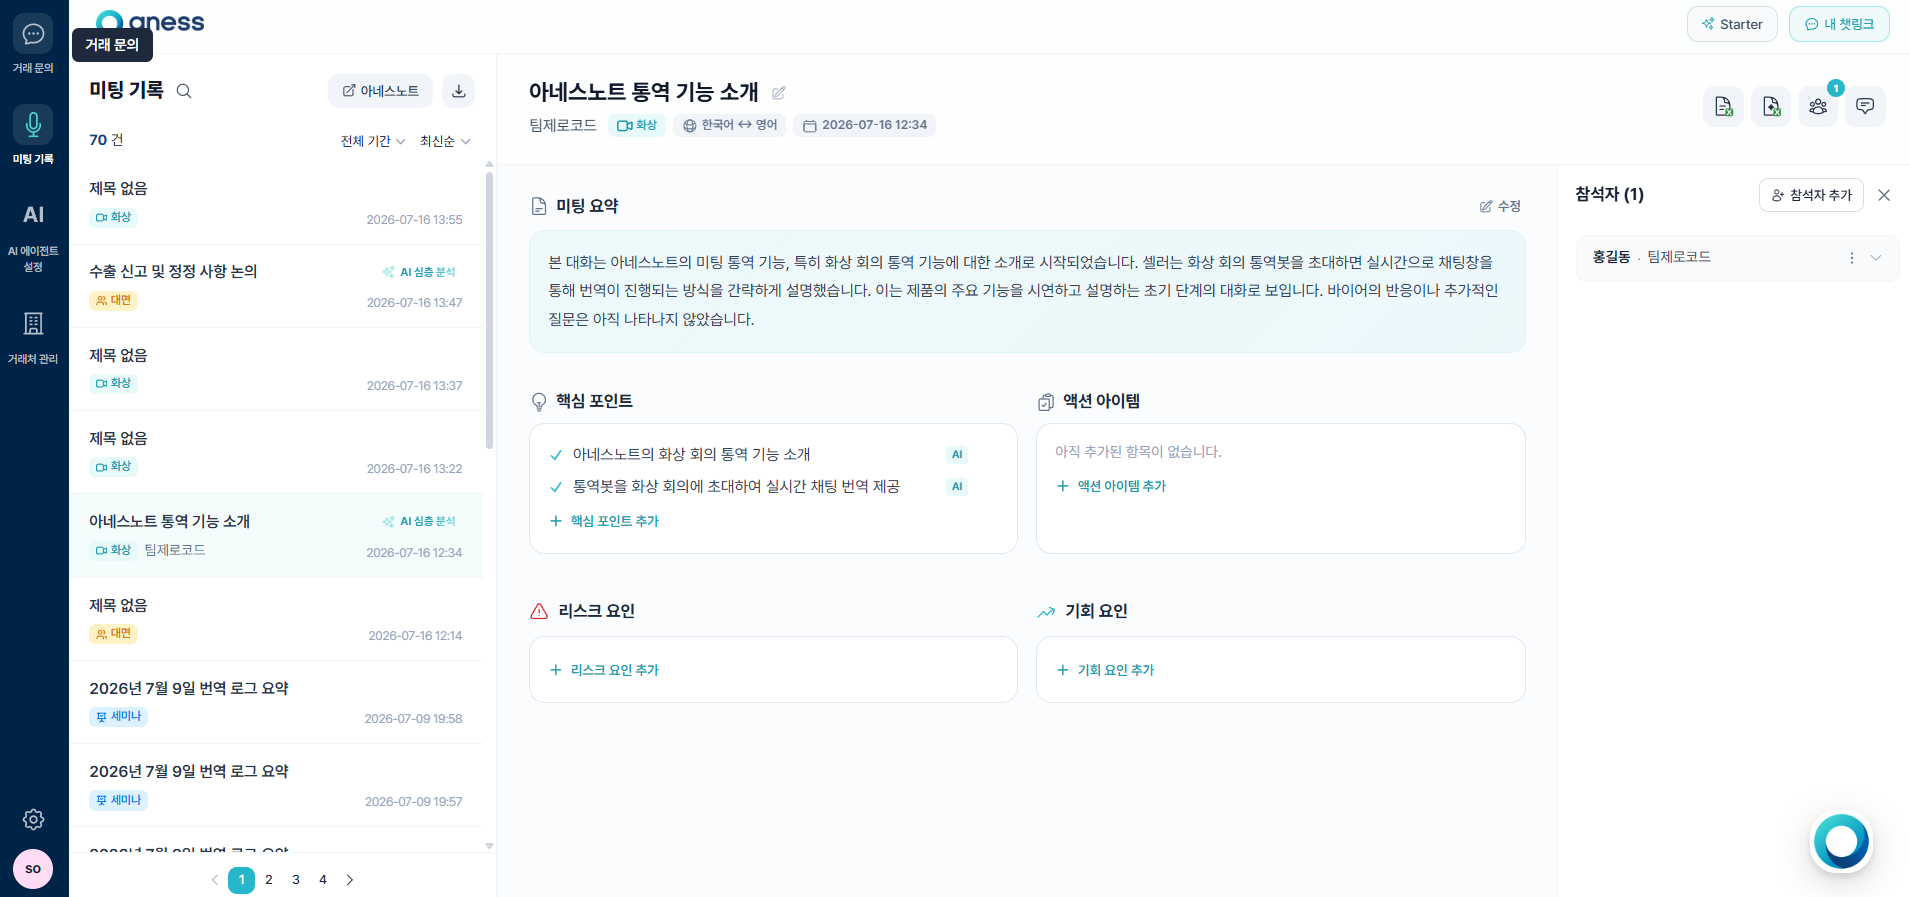Open the 최신순 sort dropdown
This screenshot has height=897, width=1910.
pos(445,141)
